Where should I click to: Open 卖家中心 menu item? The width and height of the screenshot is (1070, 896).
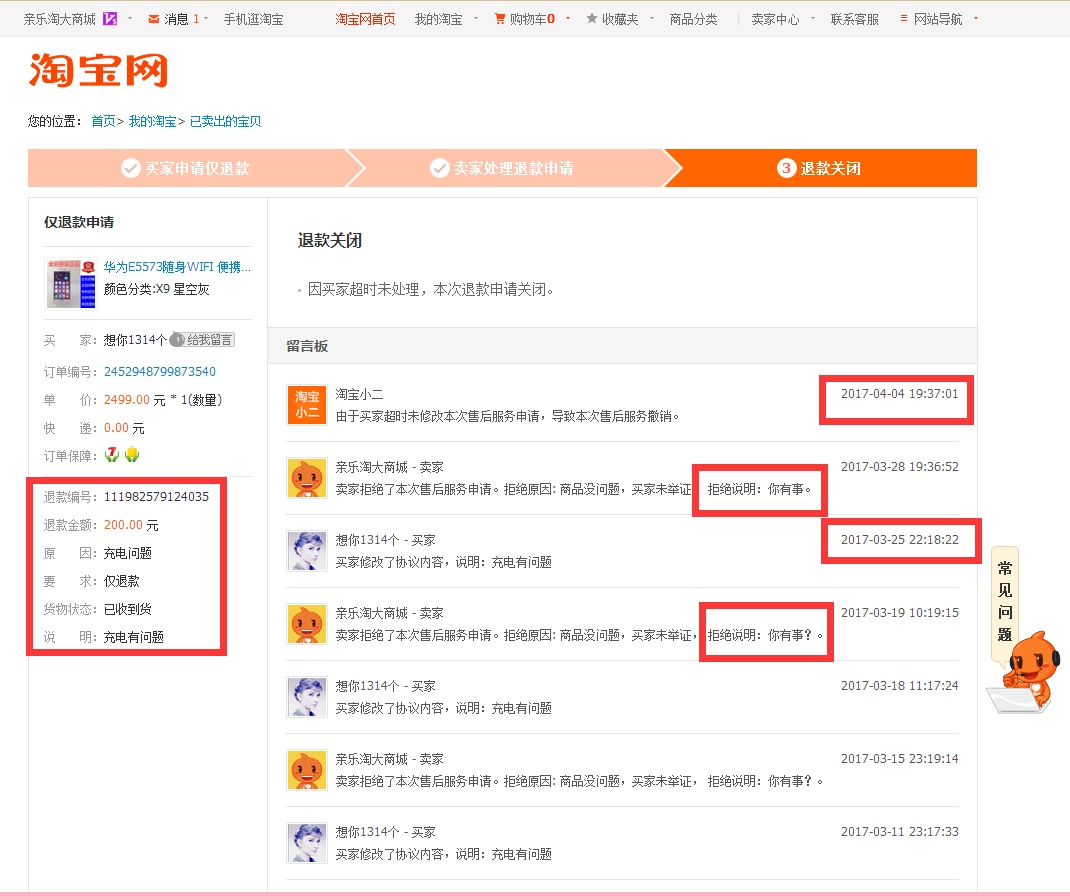click(x=775, y=19)
